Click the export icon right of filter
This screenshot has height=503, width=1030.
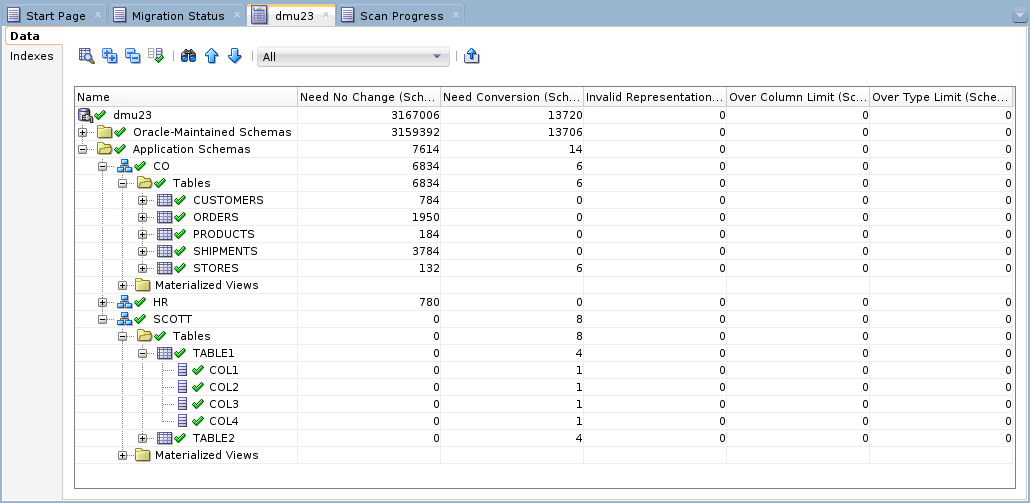click(472, 56)
